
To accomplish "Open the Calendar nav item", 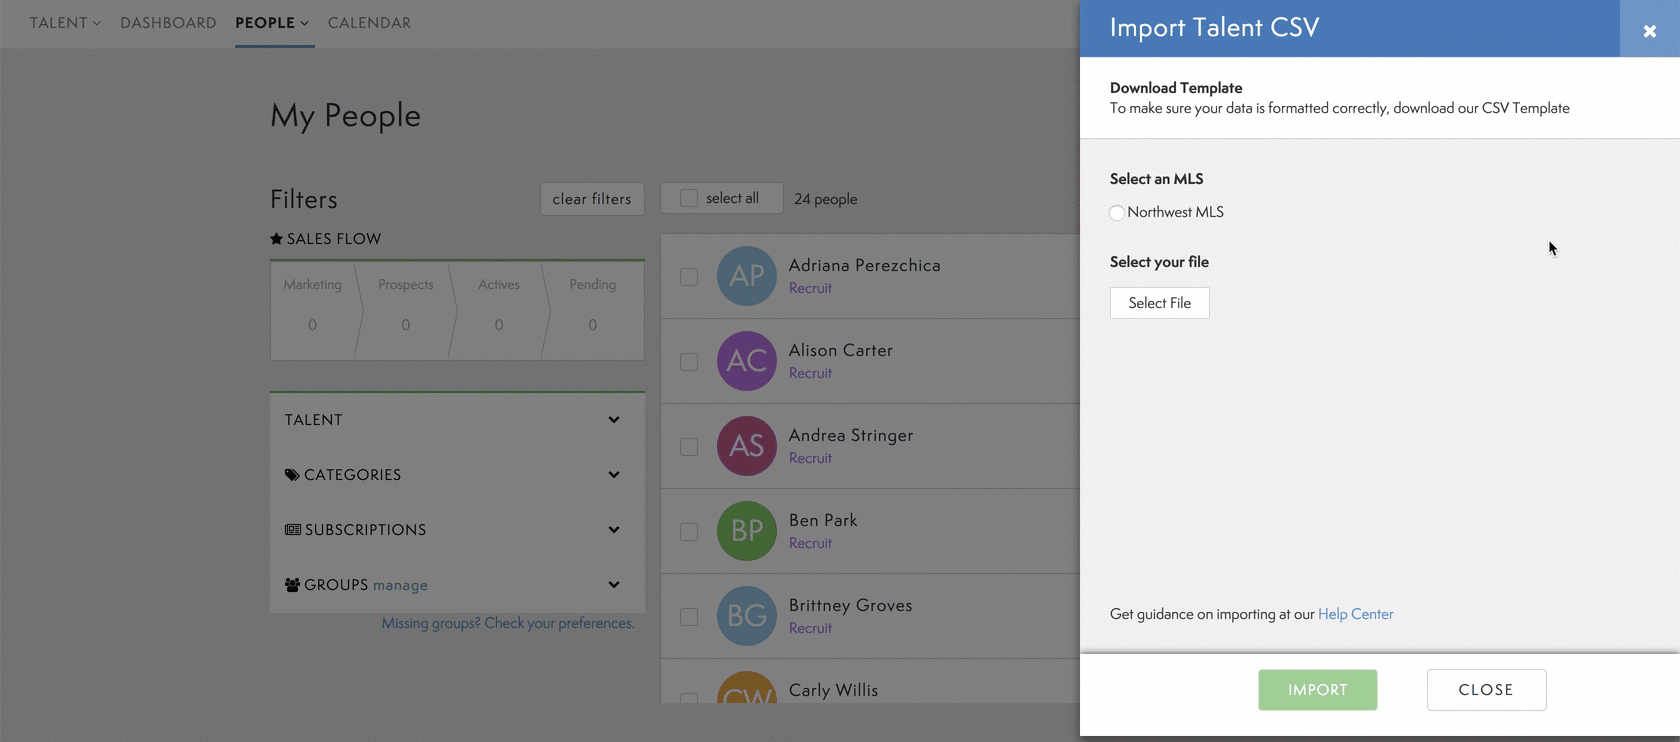I will click(369, 23).
